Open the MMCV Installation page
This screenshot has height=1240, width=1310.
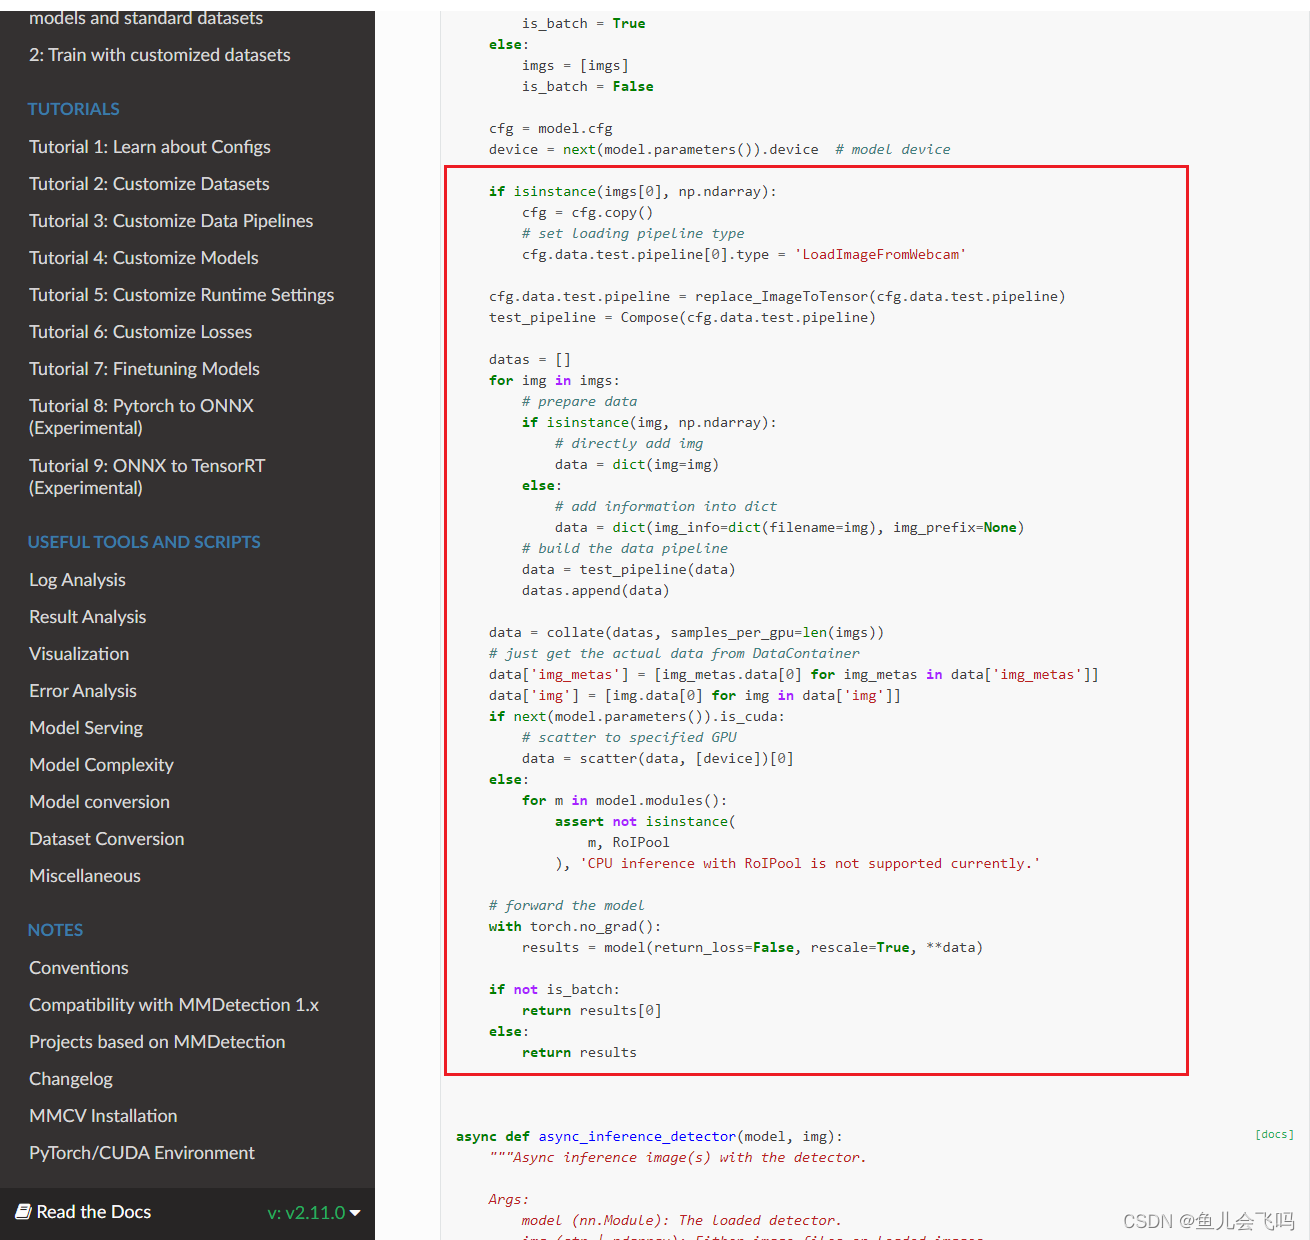(x=102, y=1115)
